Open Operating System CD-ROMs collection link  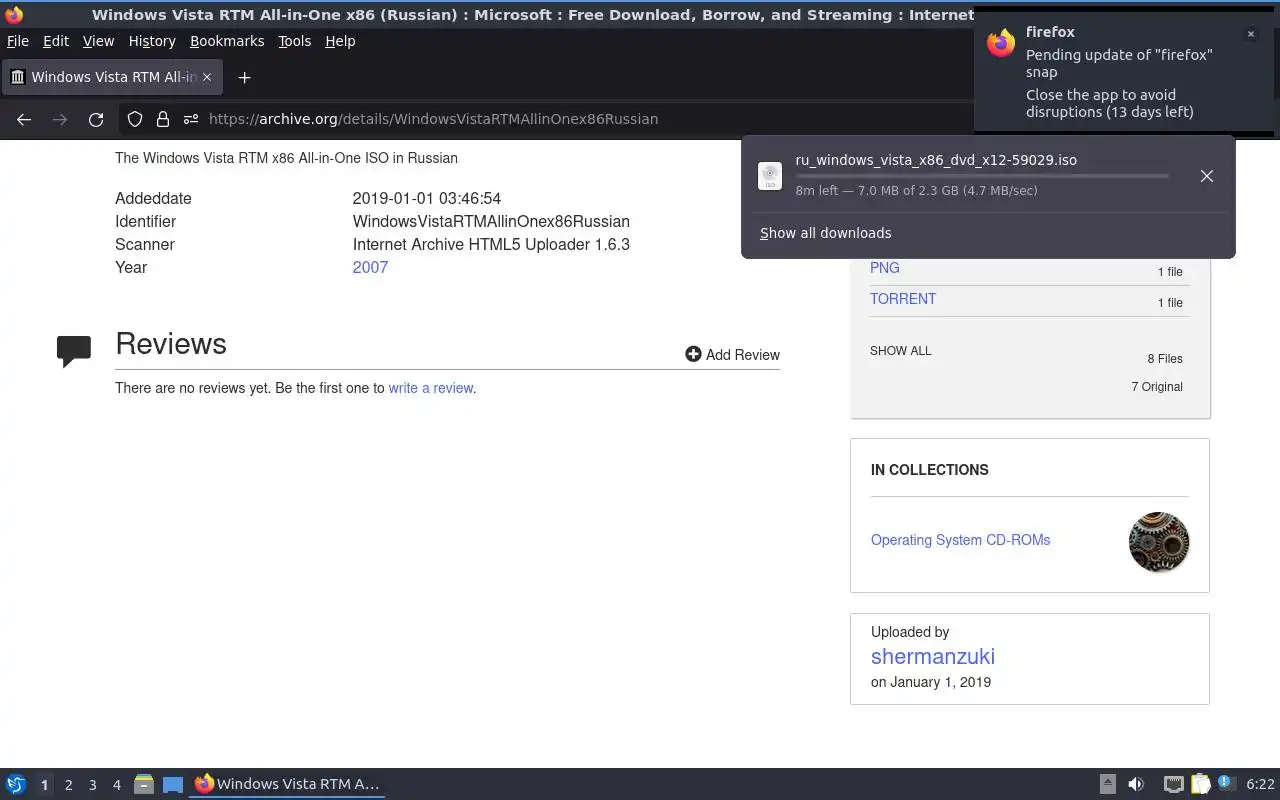coord(960,540)
